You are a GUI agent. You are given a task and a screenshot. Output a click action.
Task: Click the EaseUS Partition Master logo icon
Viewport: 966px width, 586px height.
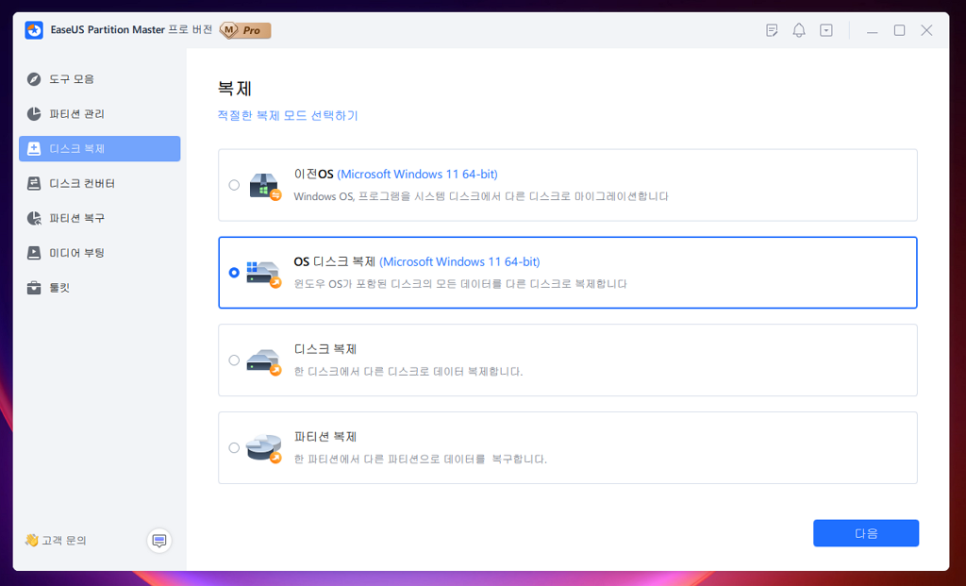34,30
